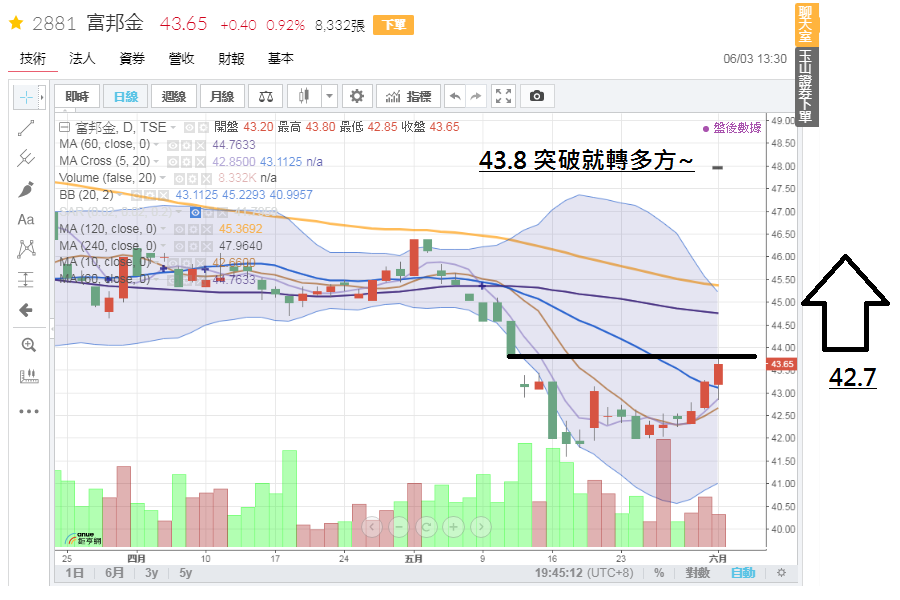Expand the cursor tool options arrow
The image size is (900, 600).
41,98
